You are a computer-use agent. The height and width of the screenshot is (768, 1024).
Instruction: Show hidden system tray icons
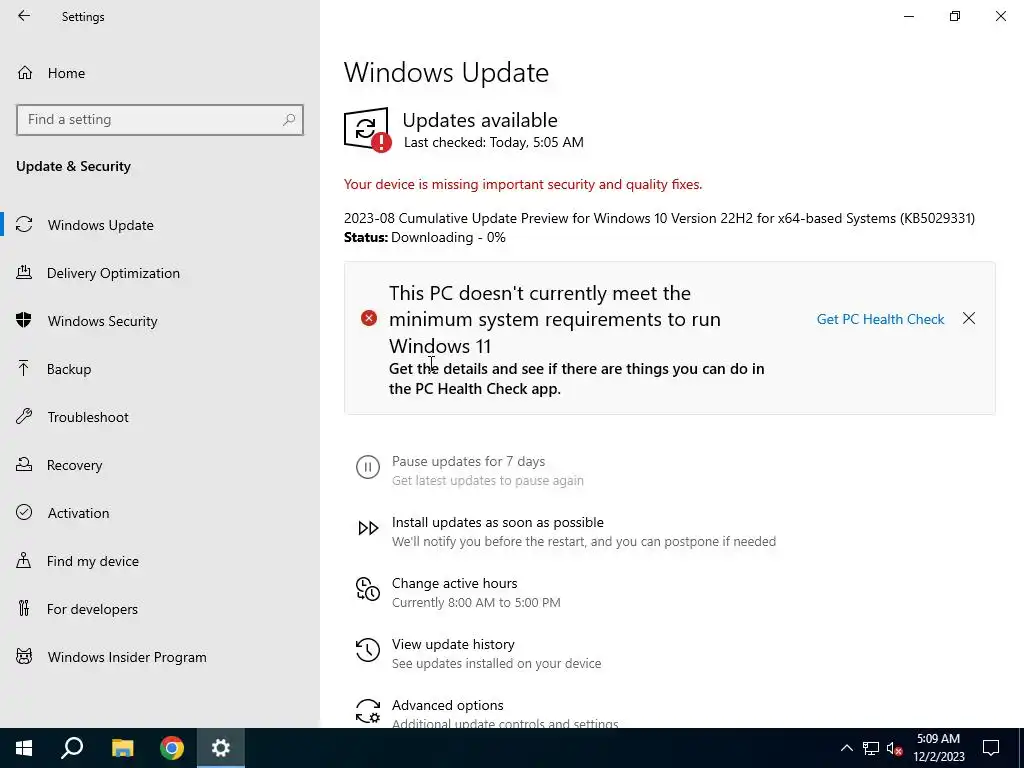click(846, 748)
